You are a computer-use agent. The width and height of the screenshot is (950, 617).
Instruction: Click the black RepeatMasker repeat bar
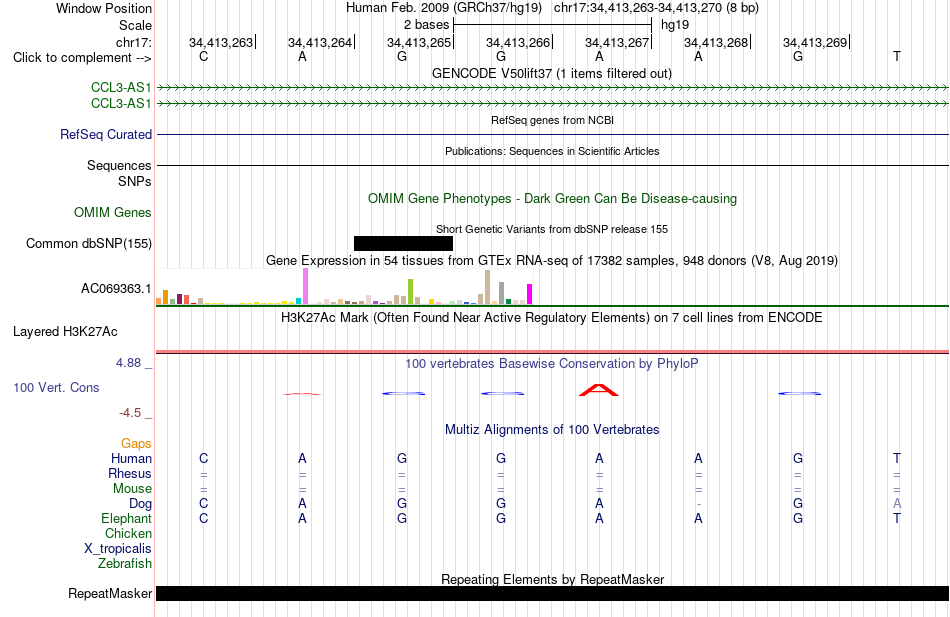(x=552, y=593)
